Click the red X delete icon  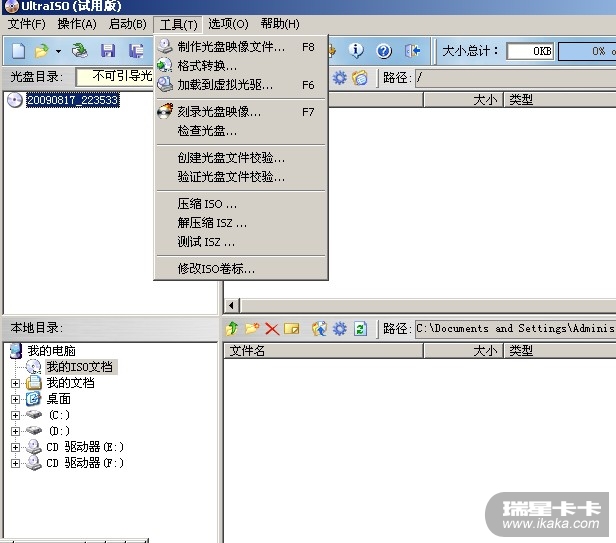pyautogui.click(x=272, y=328)
